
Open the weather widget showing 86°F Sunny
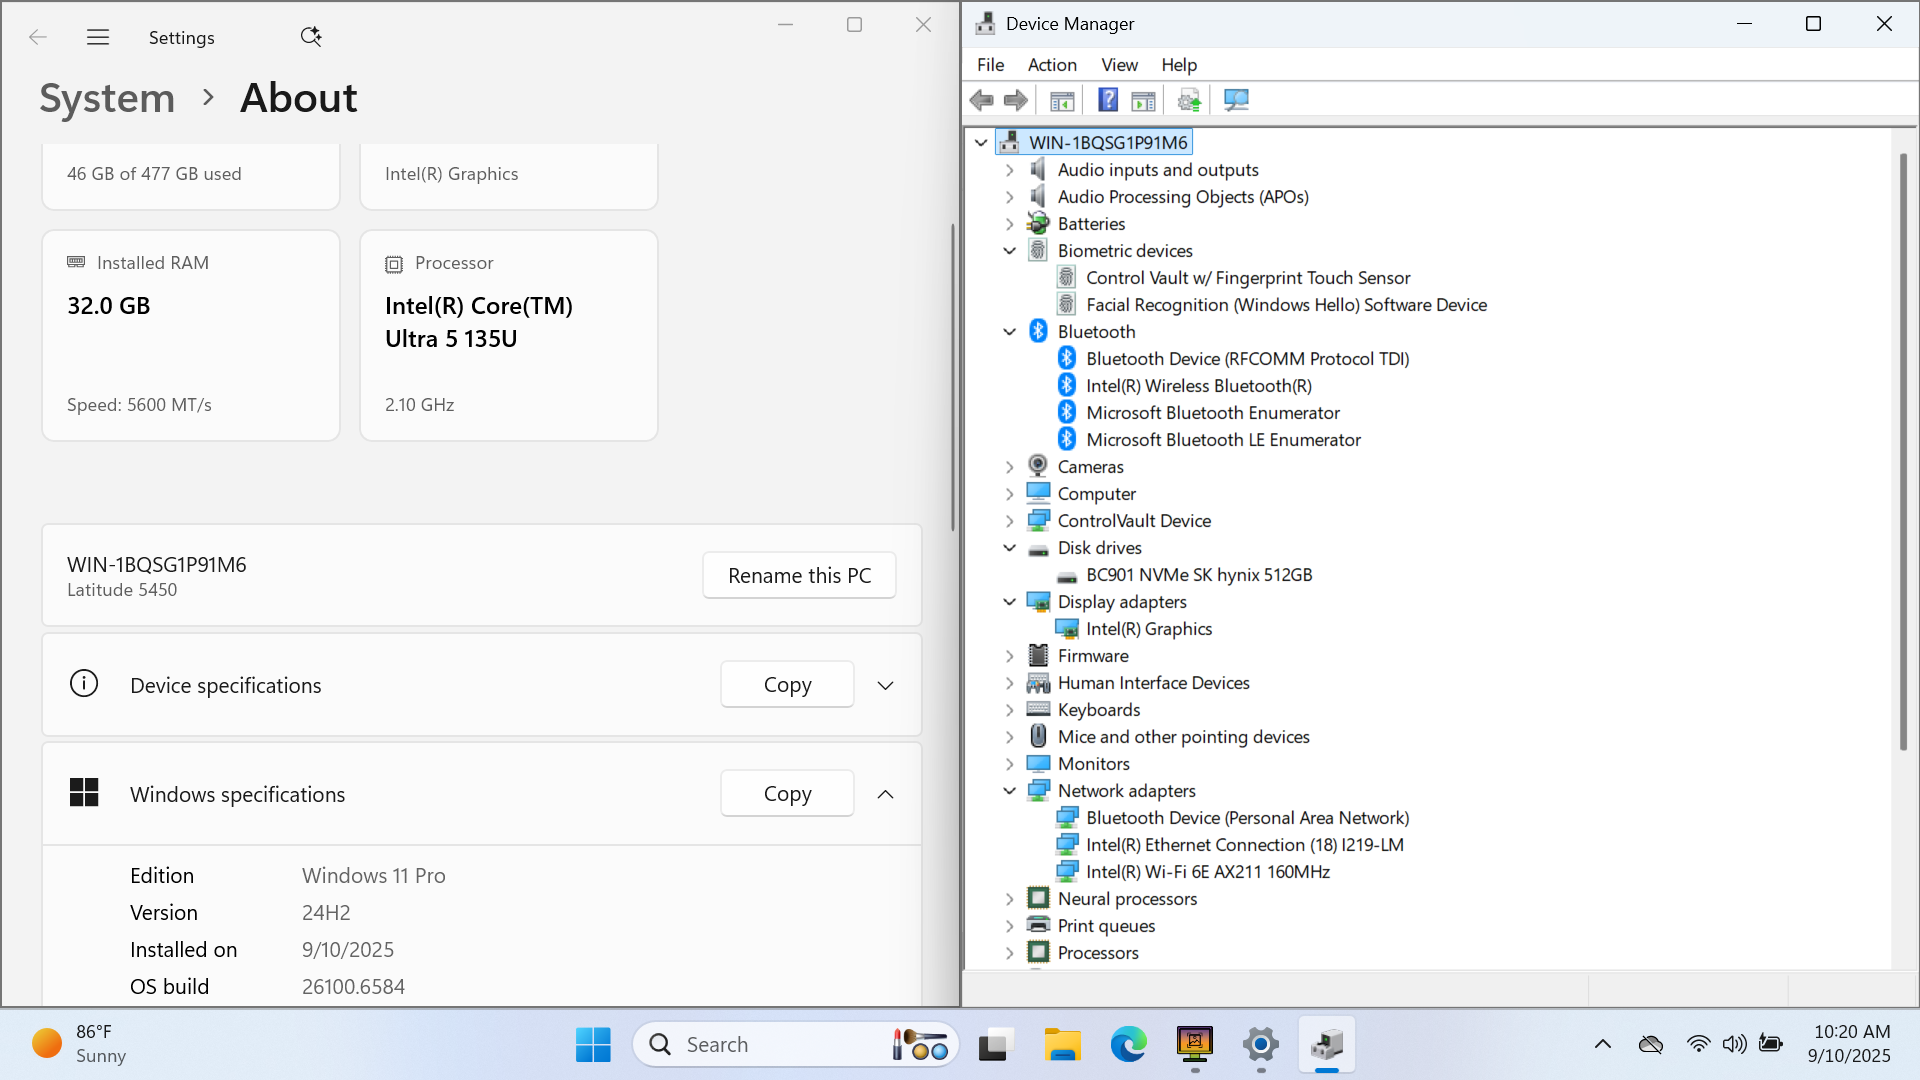click(80, 1044)
